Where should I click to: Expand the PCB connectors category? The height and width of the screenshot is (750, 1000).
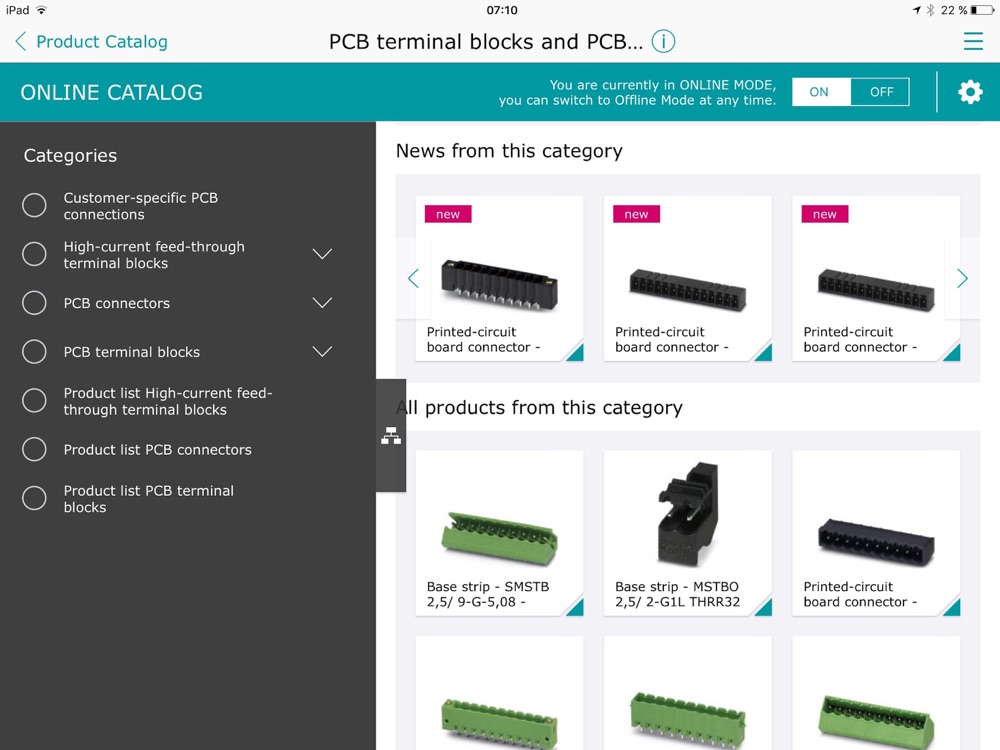click(322, 302)
